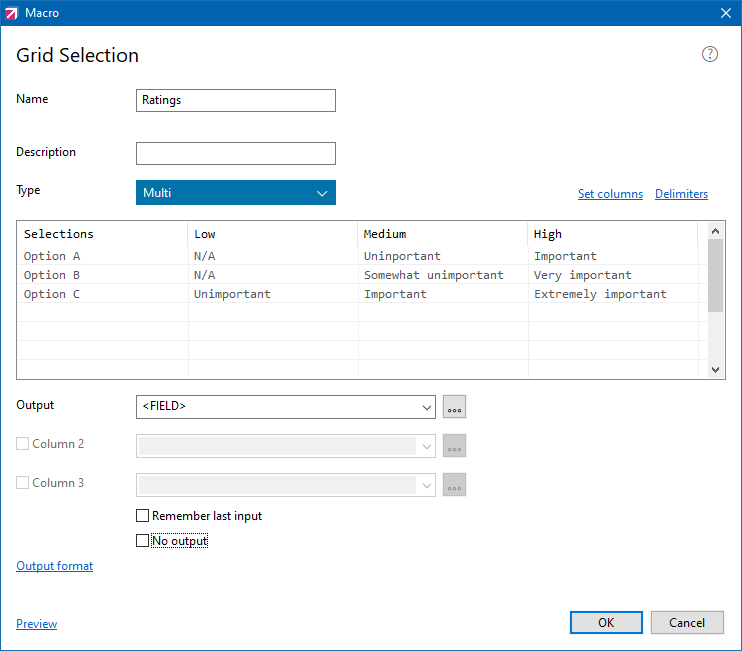Enable the Column 2 checkbox
Screen dimensions: 742x651
23,444
